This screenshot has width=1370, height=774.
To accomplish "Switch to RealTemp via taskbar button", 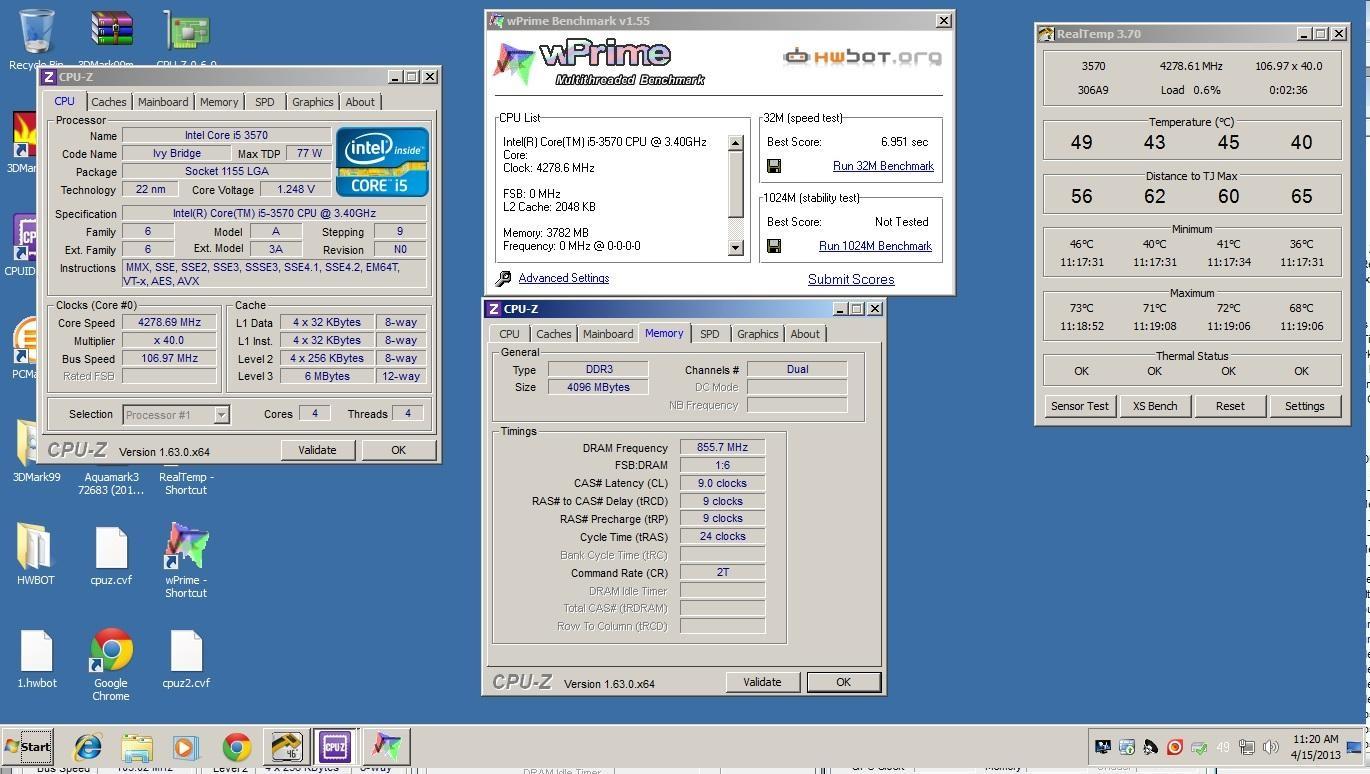I will pyautogui.click(x=286, y=746).
